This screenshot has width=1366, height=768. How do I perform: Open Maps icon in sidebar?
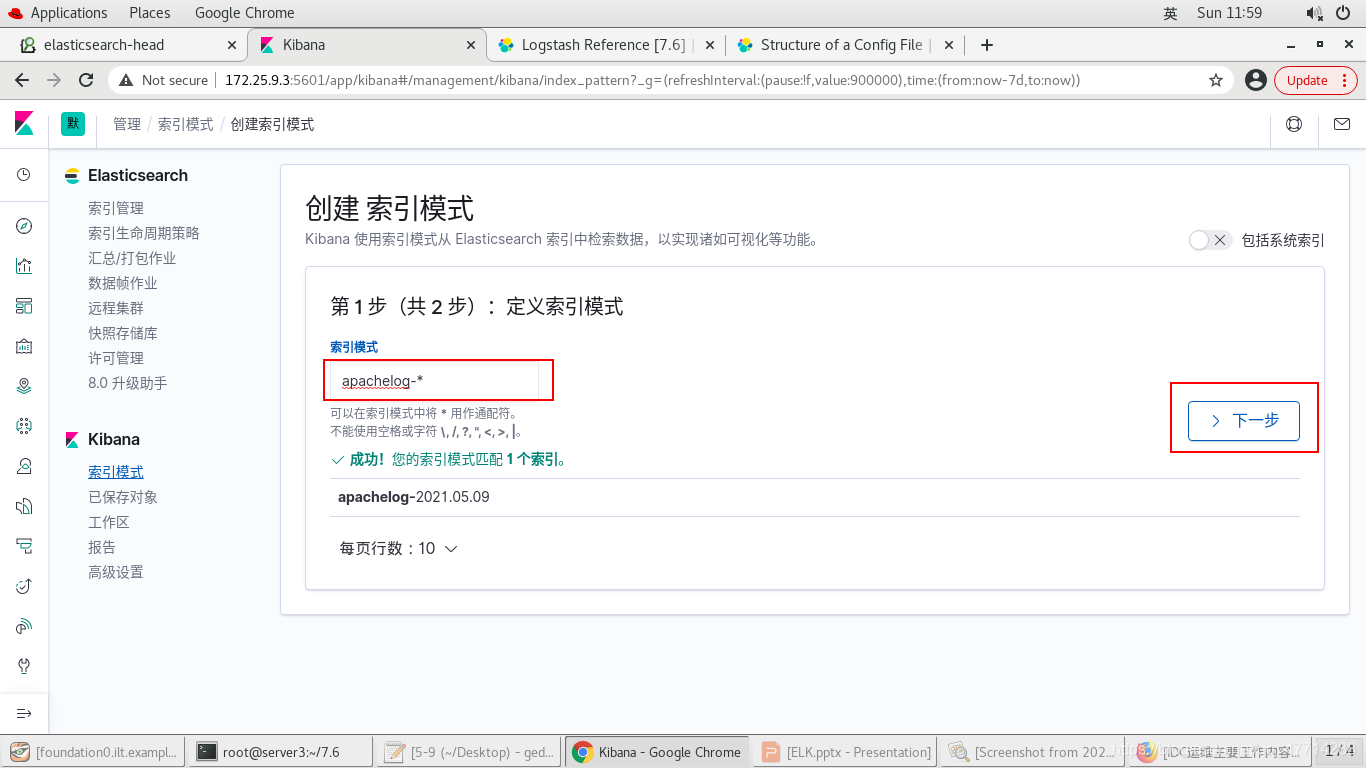pos(24,386)
